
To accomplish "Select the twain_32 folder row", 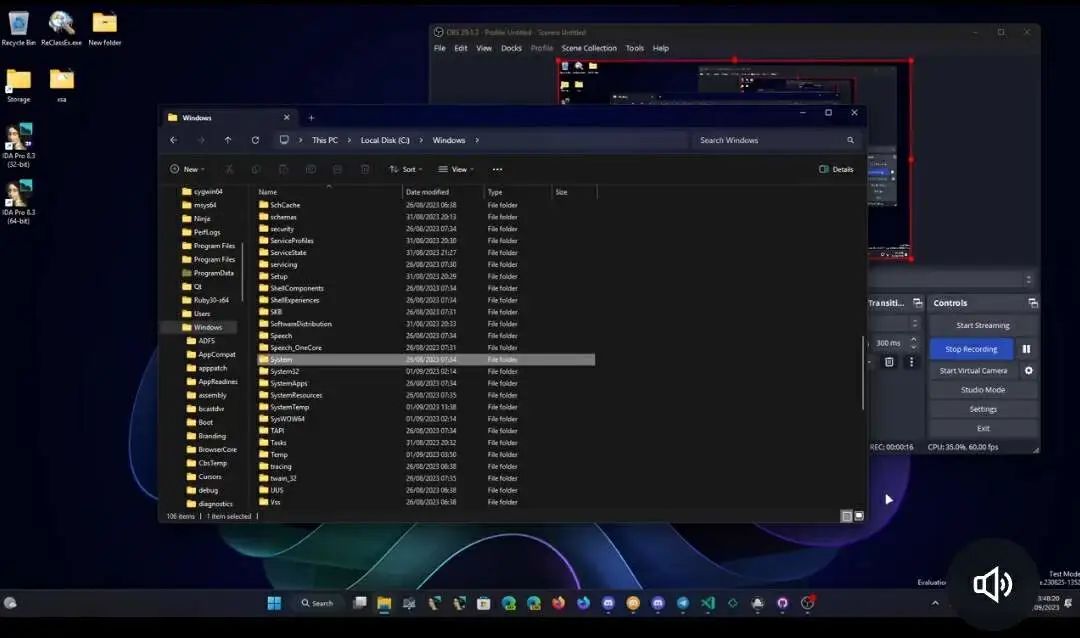I will [x=426, y=478].
